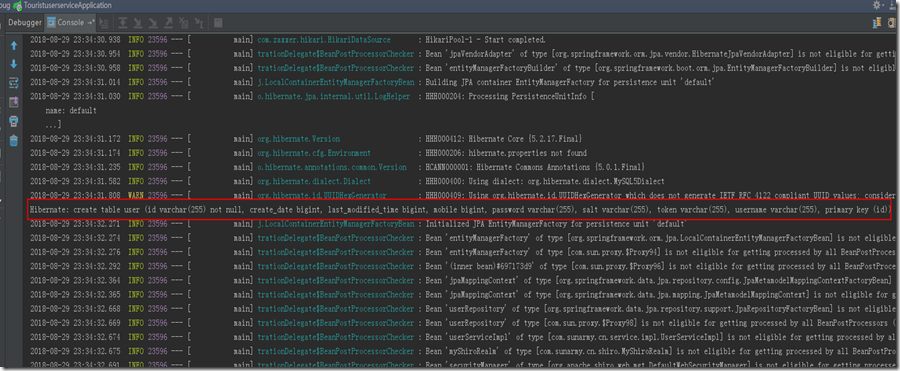Viewport: 900px width, 371px height.
Task: Click timestamp 2018-08-29 23:34:30.938
Action: coord(75,40)
